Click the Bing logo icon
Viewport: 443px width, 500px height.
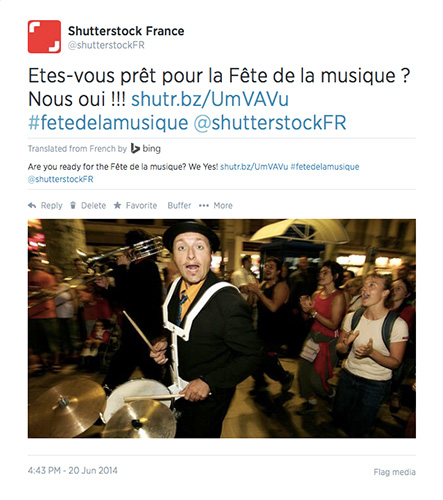click(x=135, y=148)
